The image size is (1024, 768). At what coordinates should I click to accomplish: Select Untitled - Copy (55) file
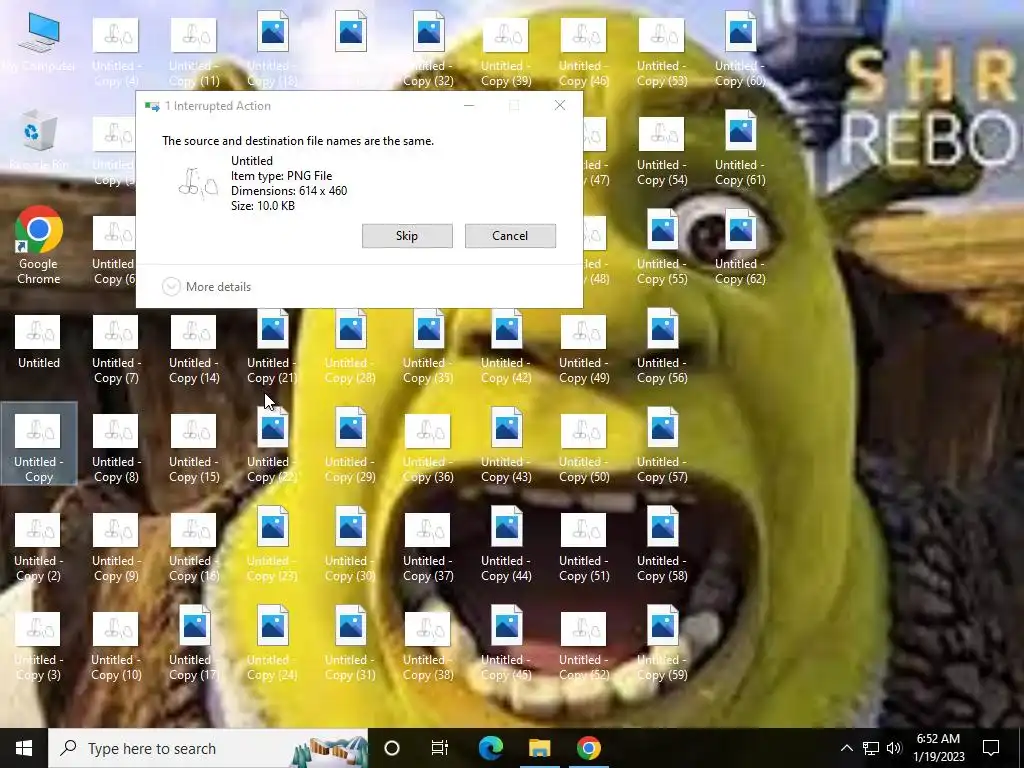(662, 248)
